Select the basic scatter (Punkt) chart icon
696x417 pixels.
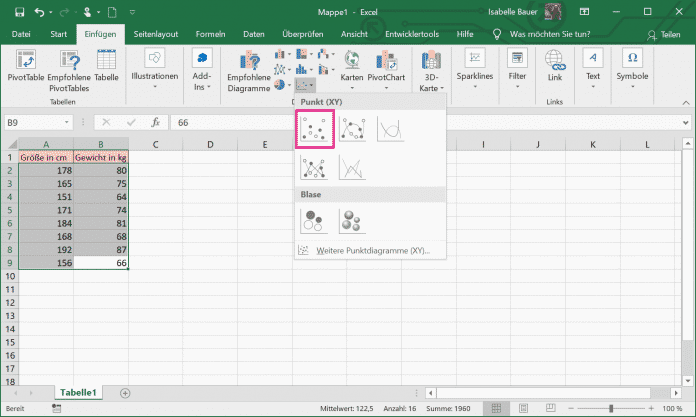(315, 129)
